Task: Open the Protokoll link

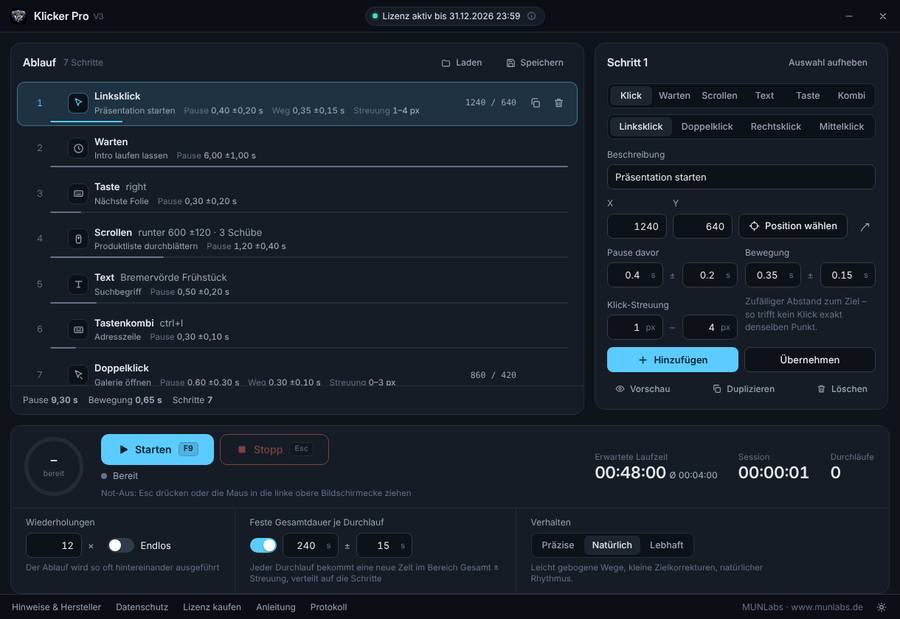Action: click(328, 607)
